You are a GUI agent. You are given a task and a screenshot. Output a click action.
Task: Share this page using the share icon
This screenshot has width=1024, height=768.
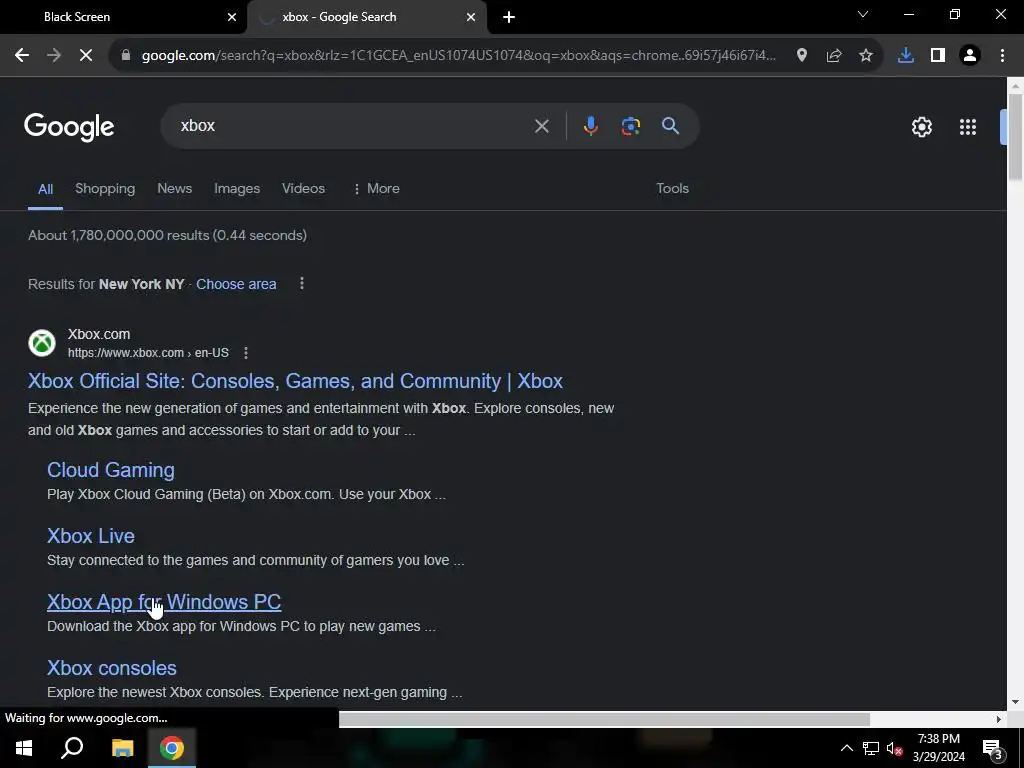pos(834,56)
